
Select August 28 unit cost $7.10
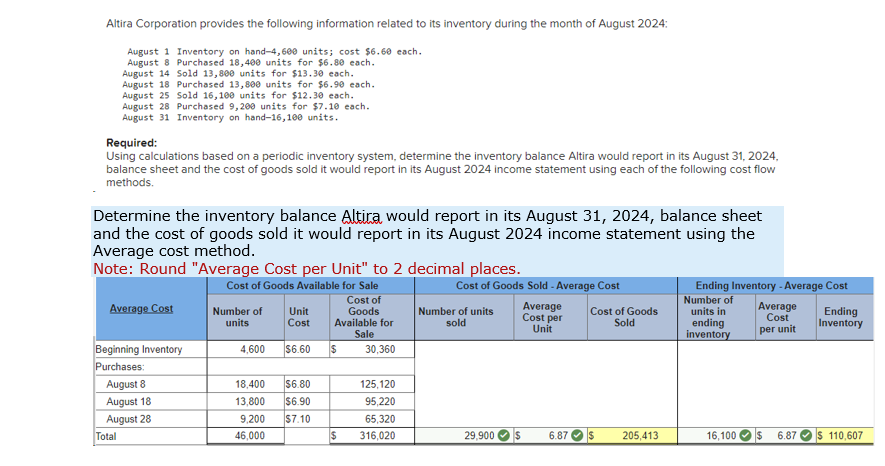[306, 419]
